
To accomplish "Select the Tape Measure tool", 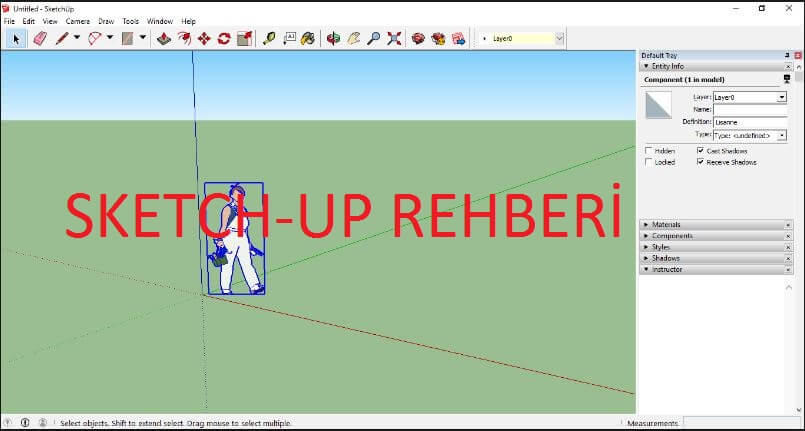I will pos(269,38).
